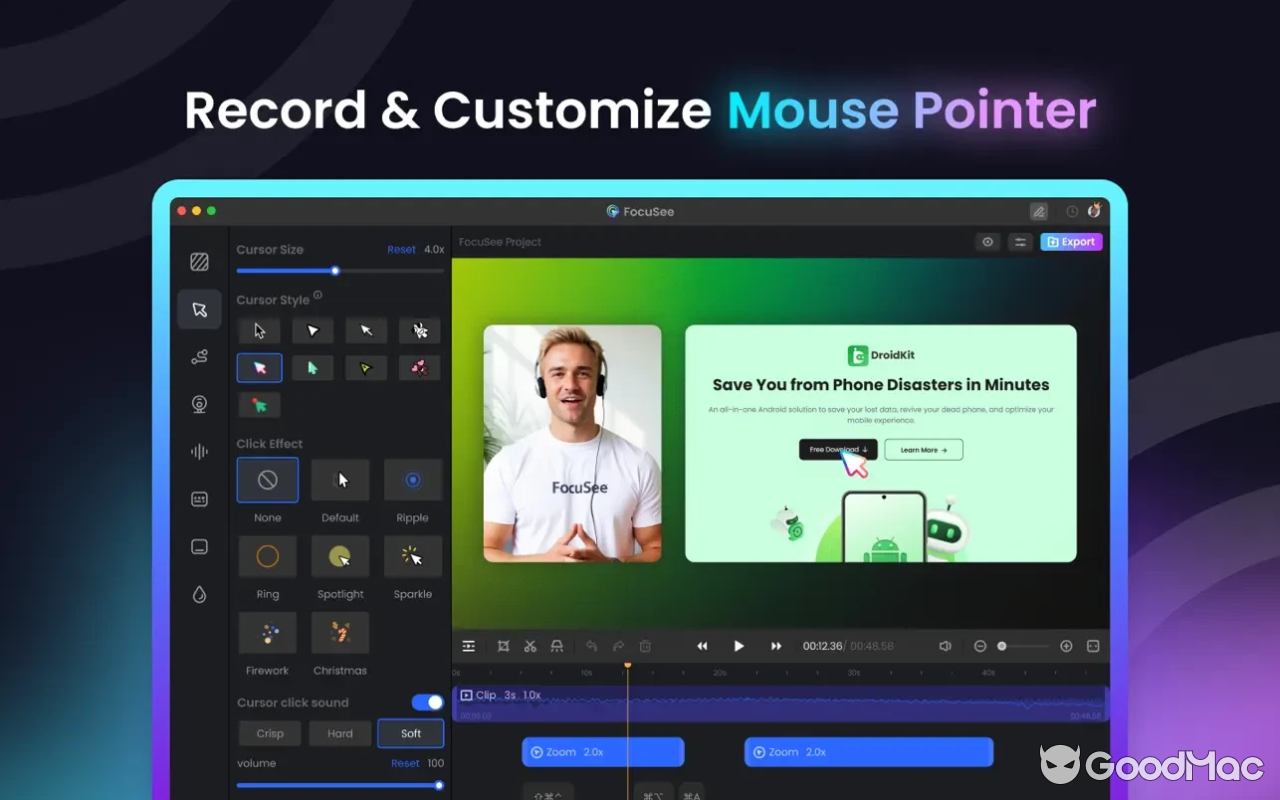Screen dimensions: 1280x800
Task: Zoom in on the timeline
Action: click(1066, 645)
